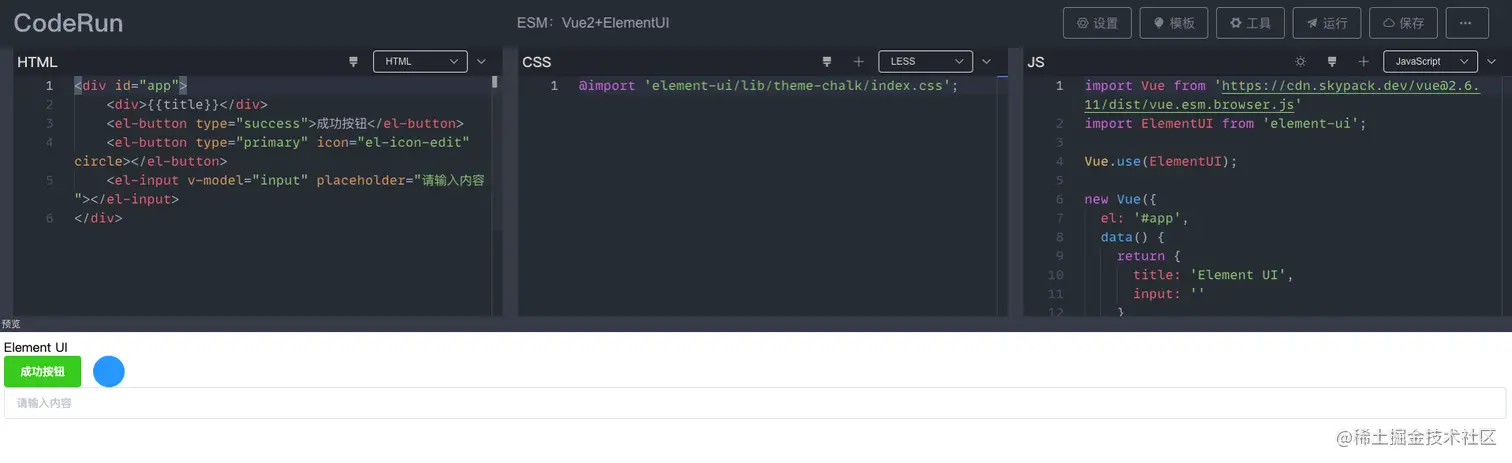This screenshot has height=463, width=1512.
Task: Click the plus icon in CSS panel
Action: point(858,62)
